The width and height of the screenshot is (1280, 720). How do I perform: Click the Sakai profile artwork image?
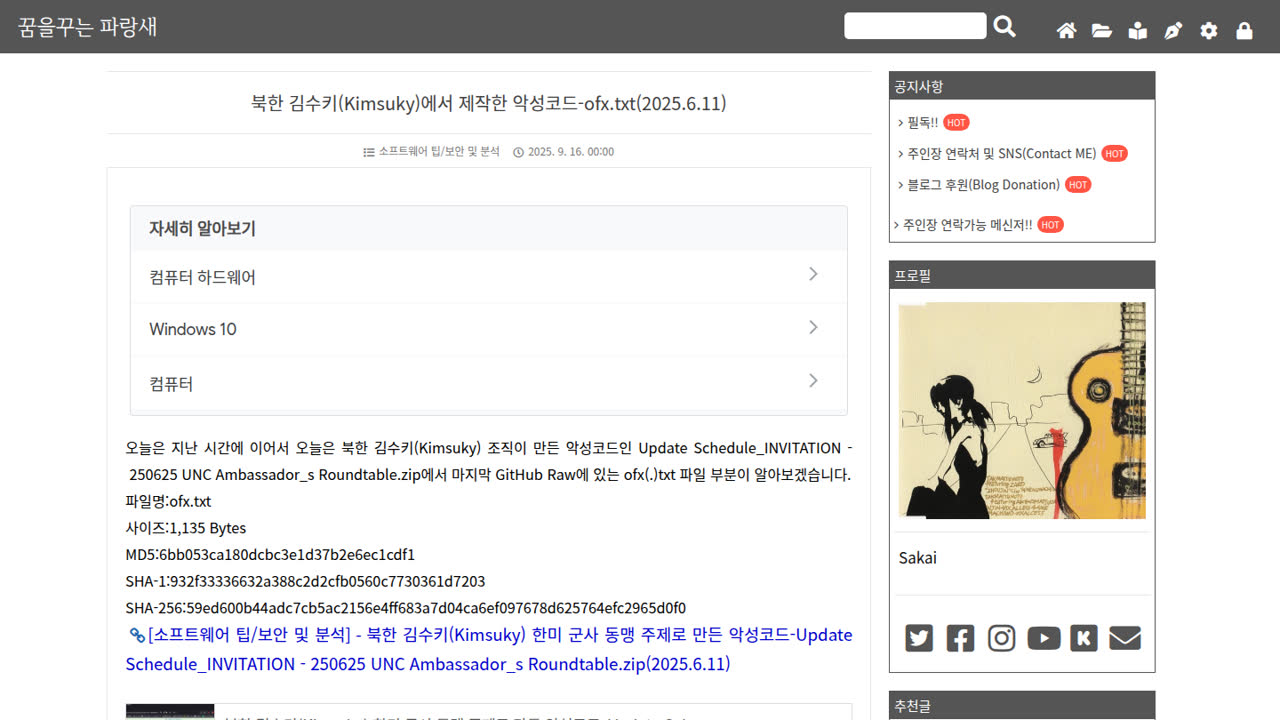click(1022, 410)
